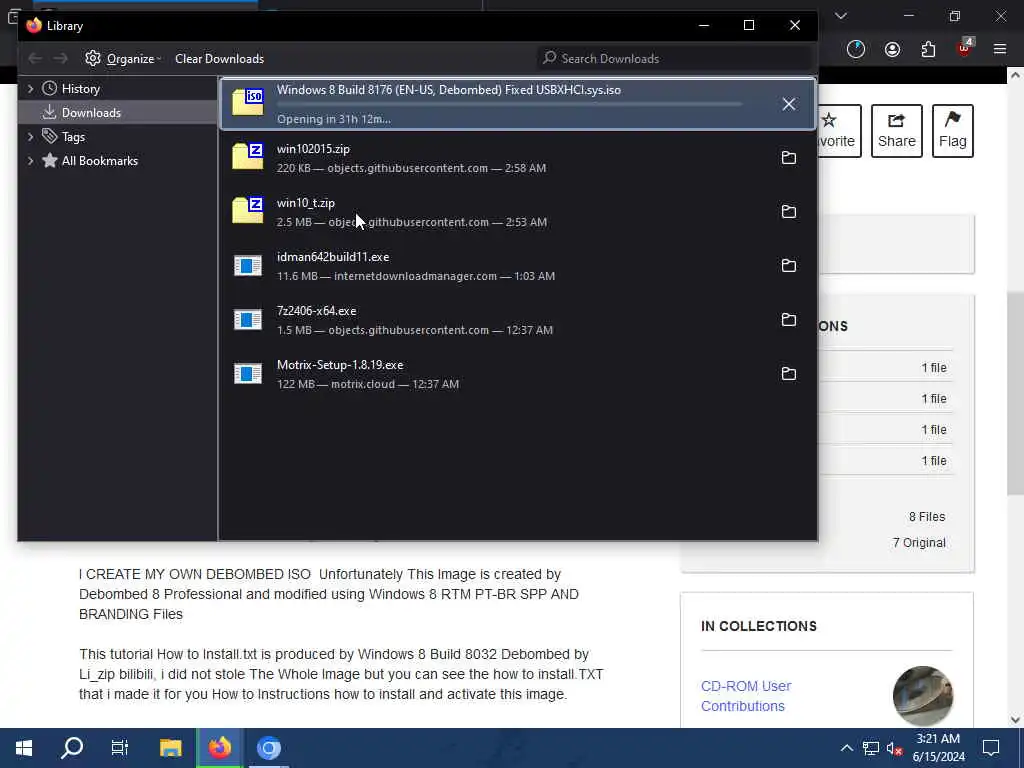
Task: Open the network status tray icon
Action: tap(871, 748)
